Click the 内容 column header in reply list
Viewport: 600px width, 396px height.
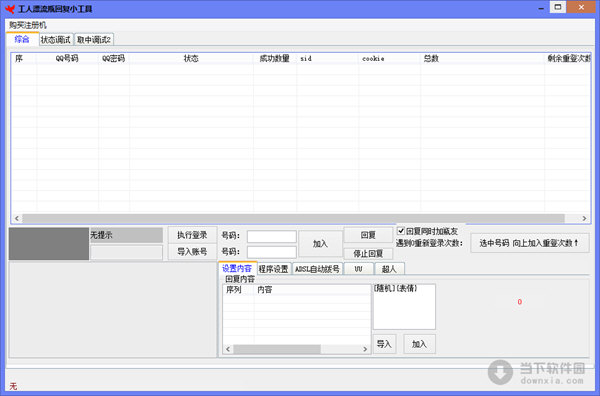click(x=312, y=290)
